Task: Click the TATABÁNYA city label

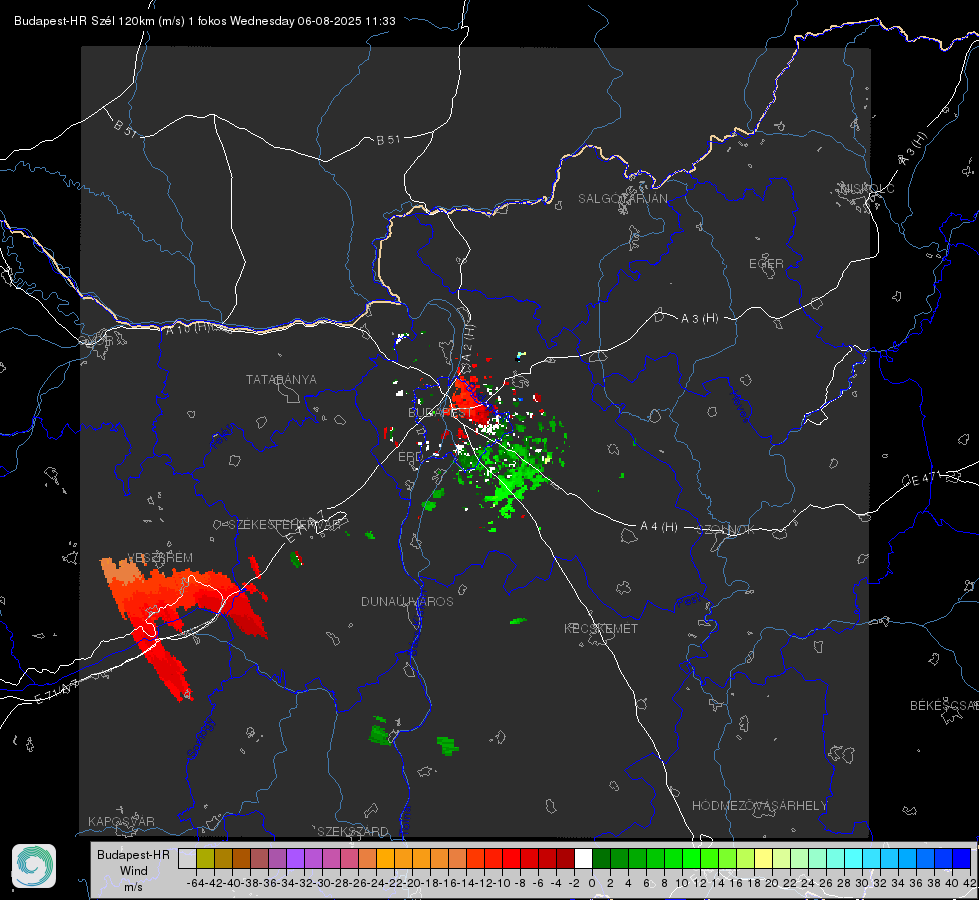Action: pyautogui.click(x=281, y=379)
